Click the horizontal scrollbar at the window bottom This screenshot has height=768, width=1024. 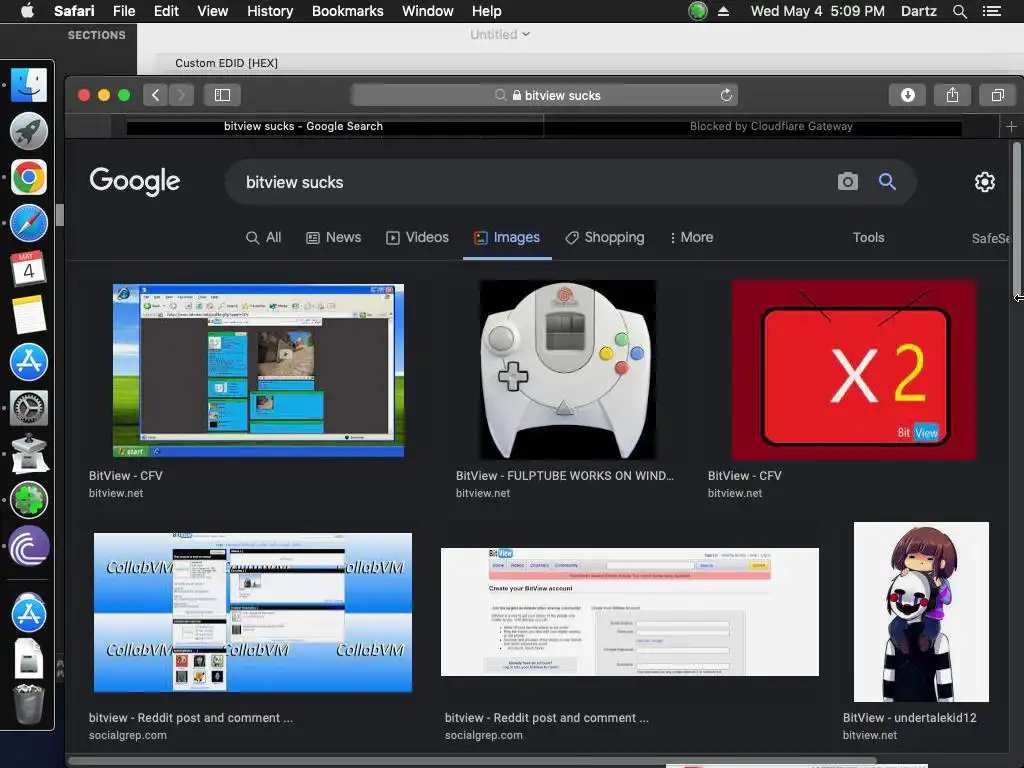coord(472,760)
